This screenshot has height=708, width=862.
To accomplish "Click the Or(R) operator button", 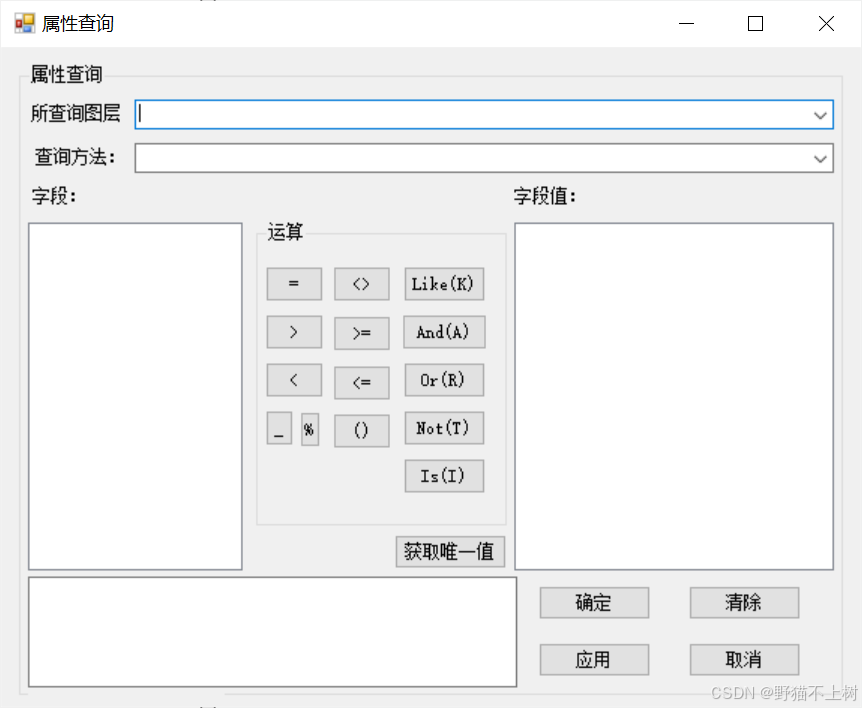I will point(443,380).
